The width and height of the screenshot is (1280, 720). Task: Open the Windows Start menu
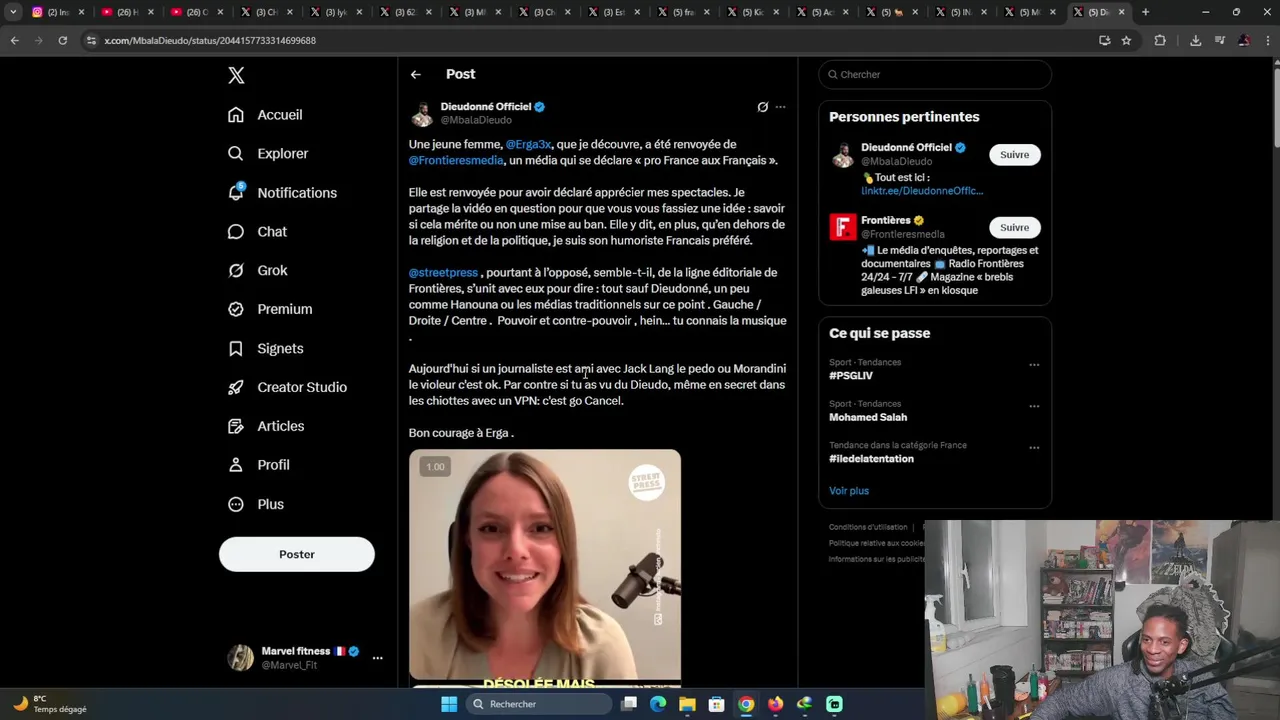(x=448, y=704)
